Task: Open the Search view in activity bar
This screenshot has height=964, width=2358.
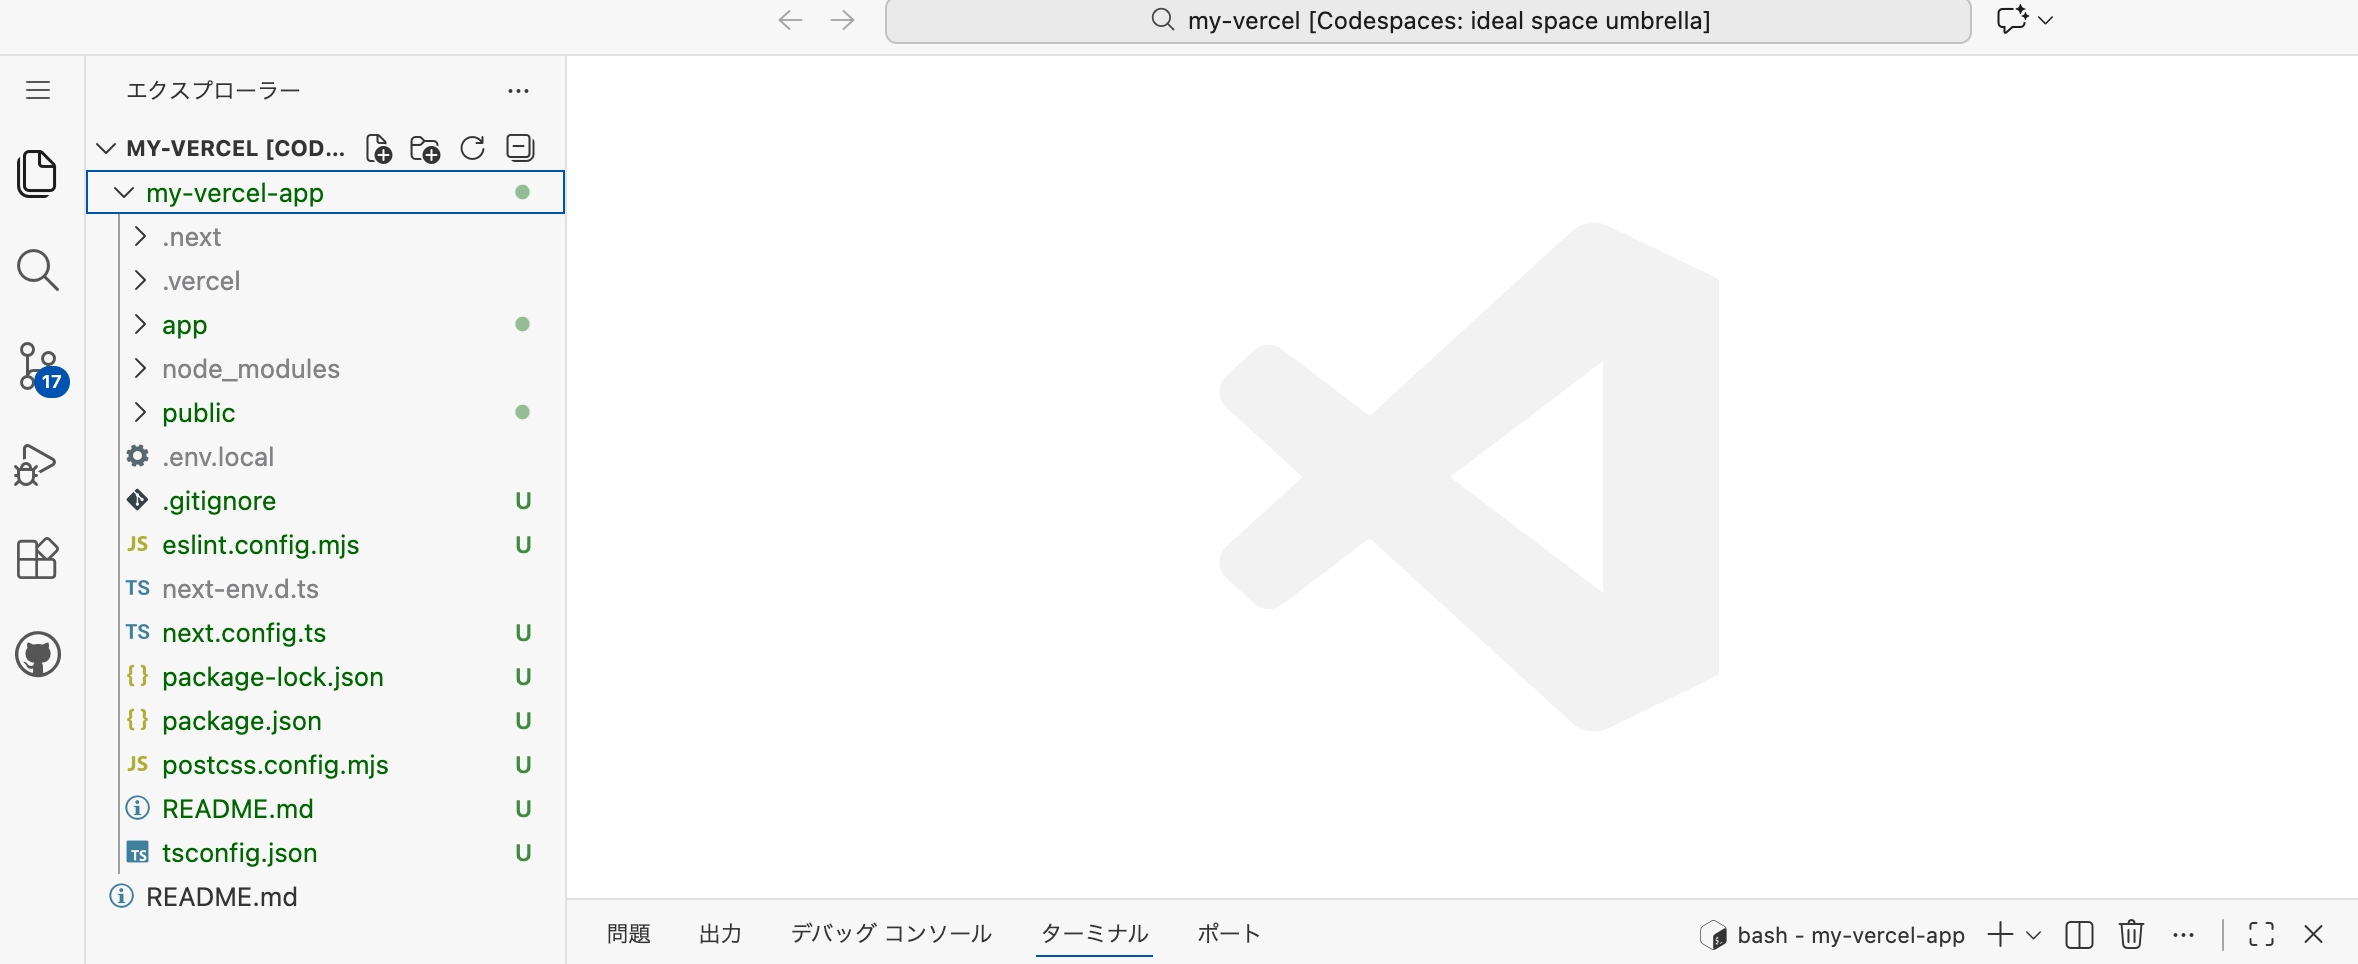Action: (x=38, y=270)
